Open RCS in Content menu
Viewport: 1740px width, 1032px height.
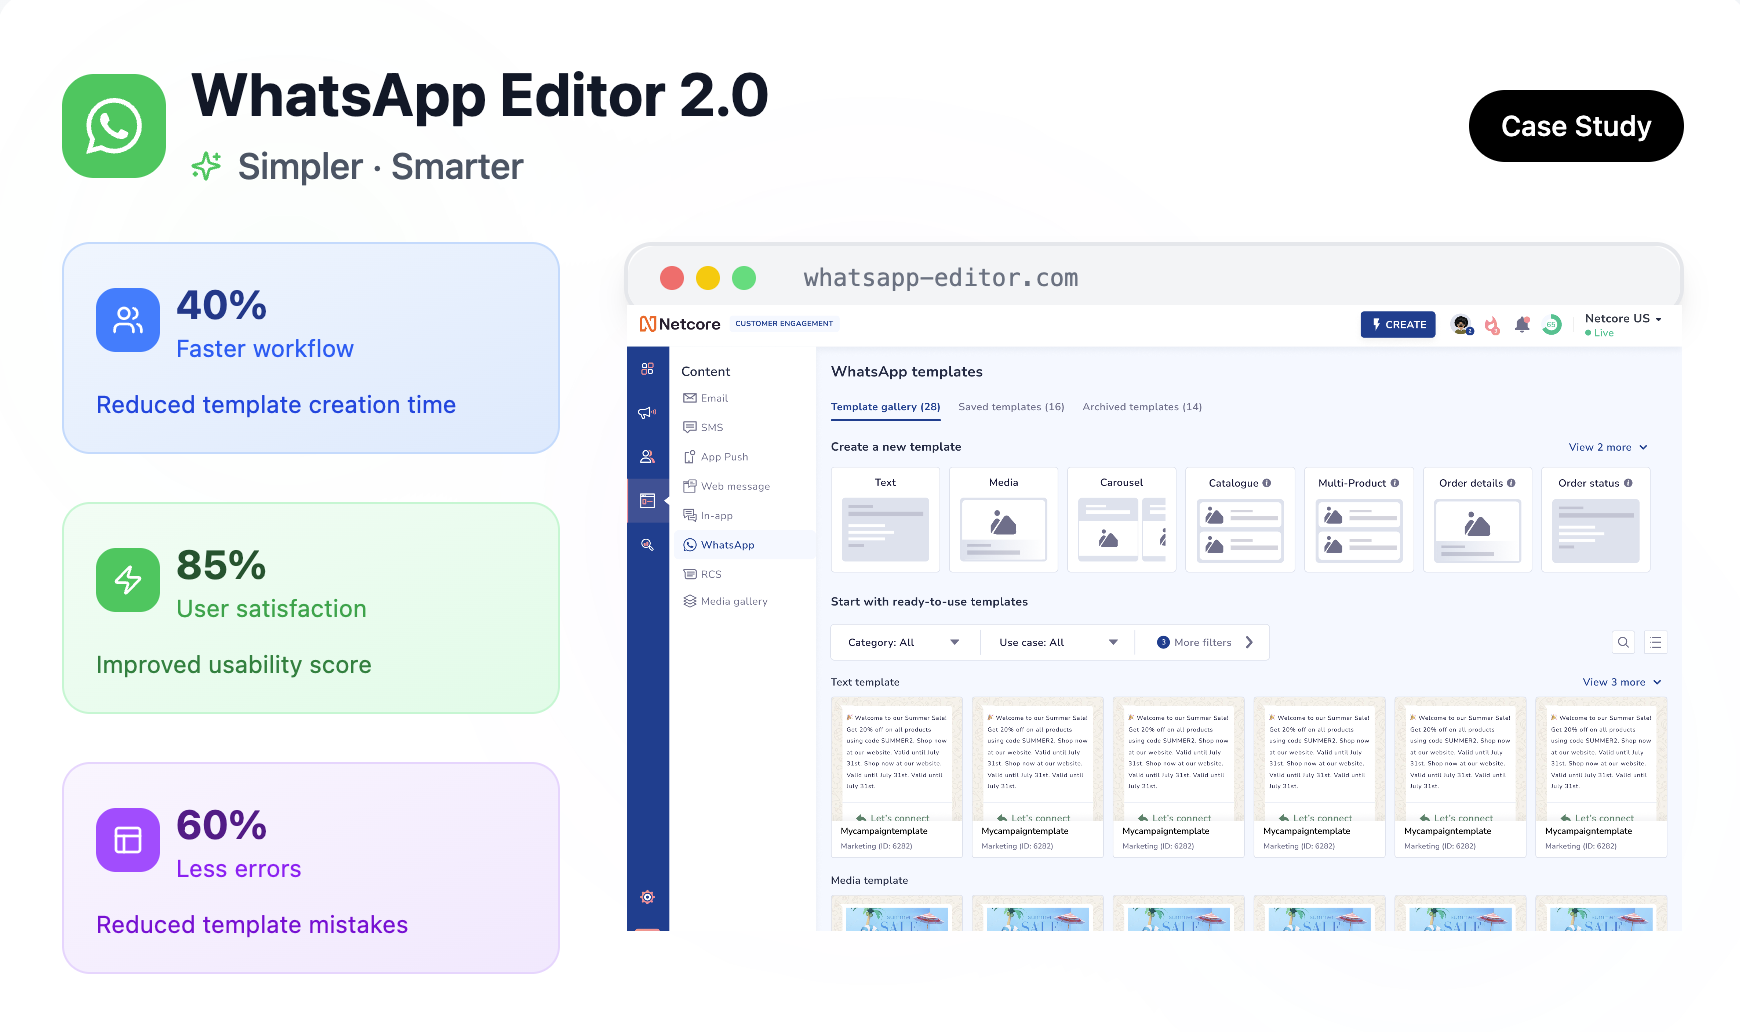[703, 574]
